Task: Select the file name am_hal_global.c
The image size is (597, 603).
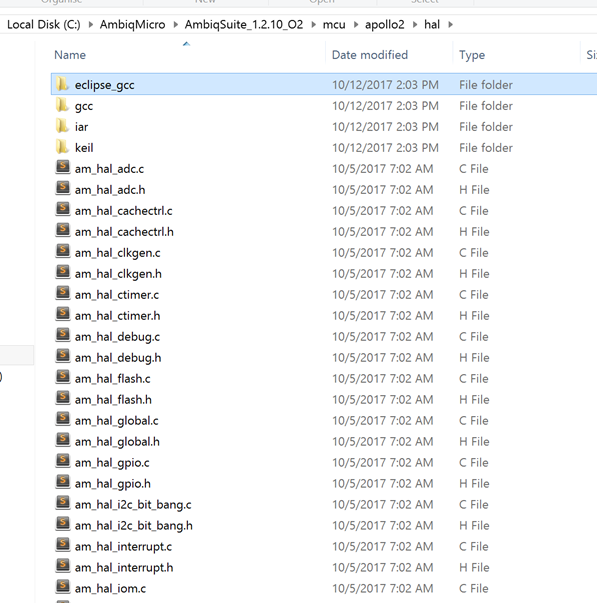Action: pos(117,421)
